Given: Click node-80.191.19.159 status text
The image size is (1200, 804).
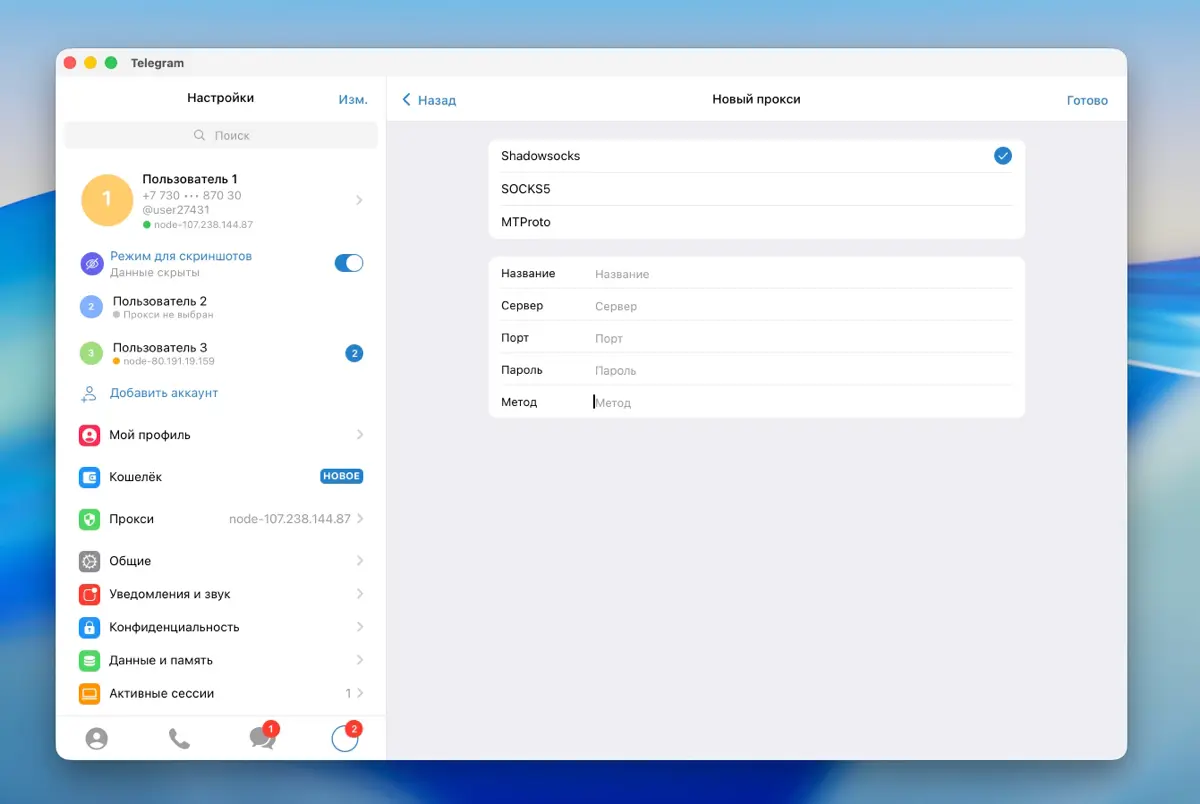Looking at the screenshot, I should click(x=168, y=361).
